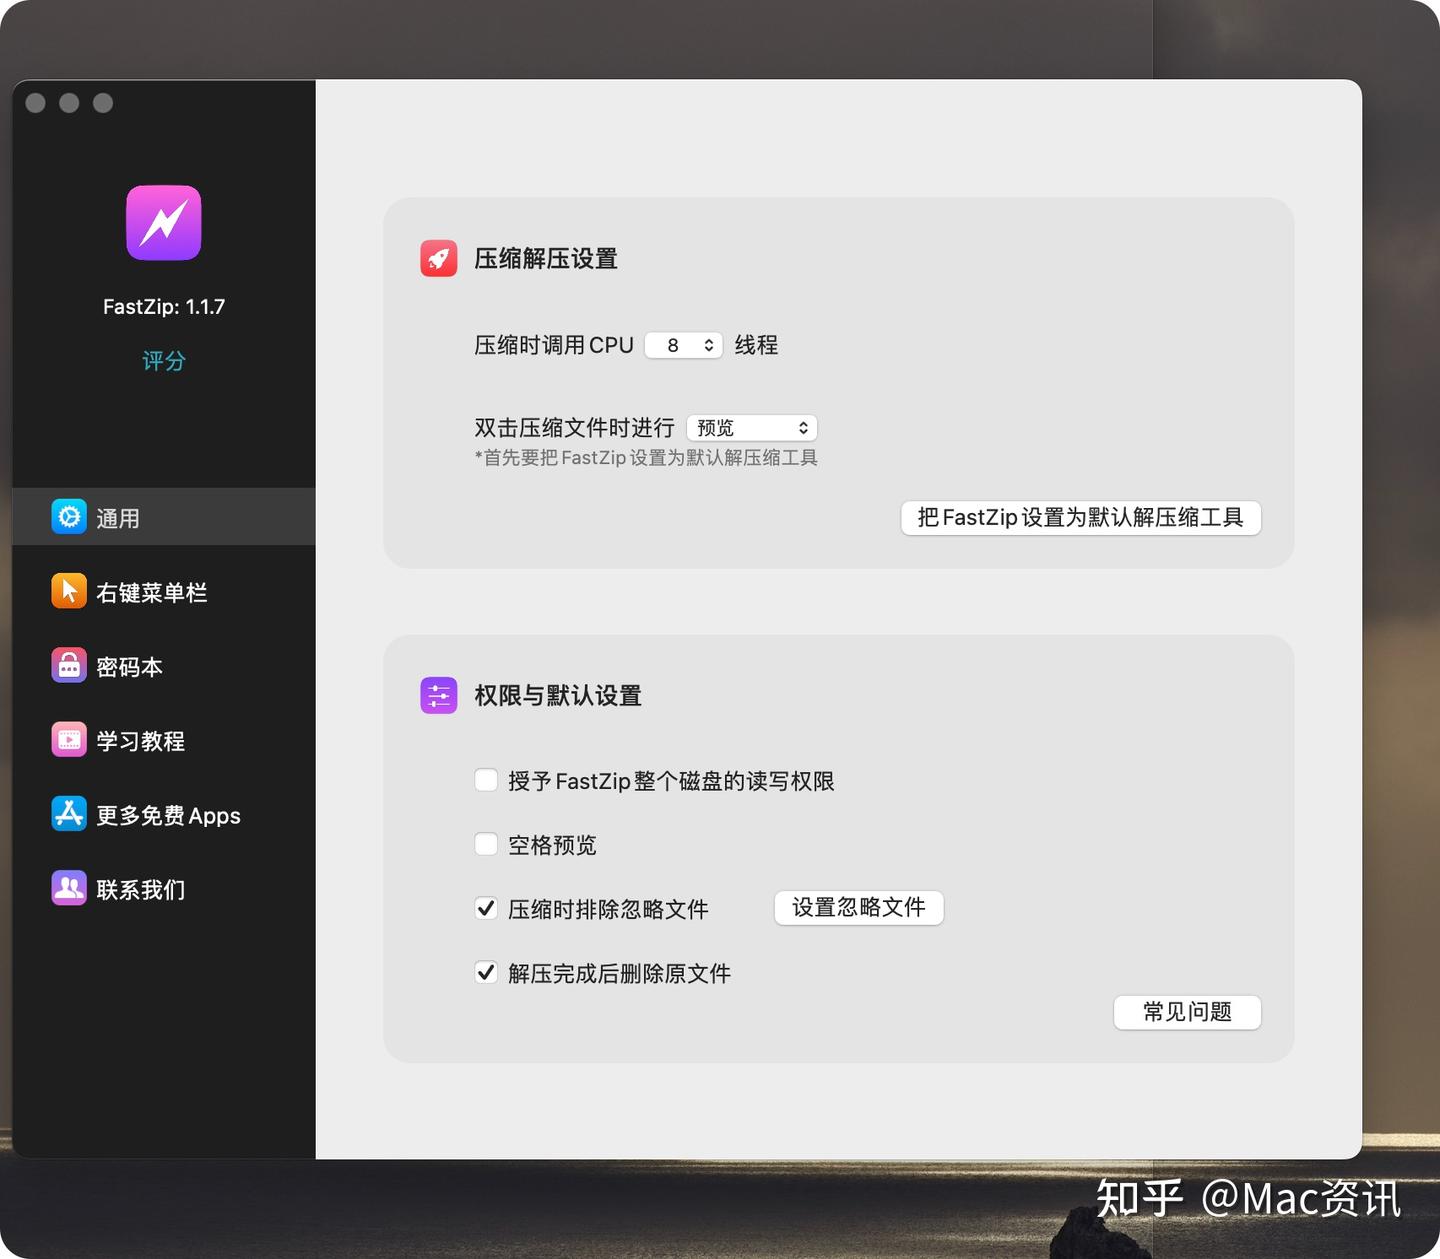Click the 把 FastZip 设置为默认解压缩工具 button
Screen dimensions: 1440x1259
click(1080, 518)
